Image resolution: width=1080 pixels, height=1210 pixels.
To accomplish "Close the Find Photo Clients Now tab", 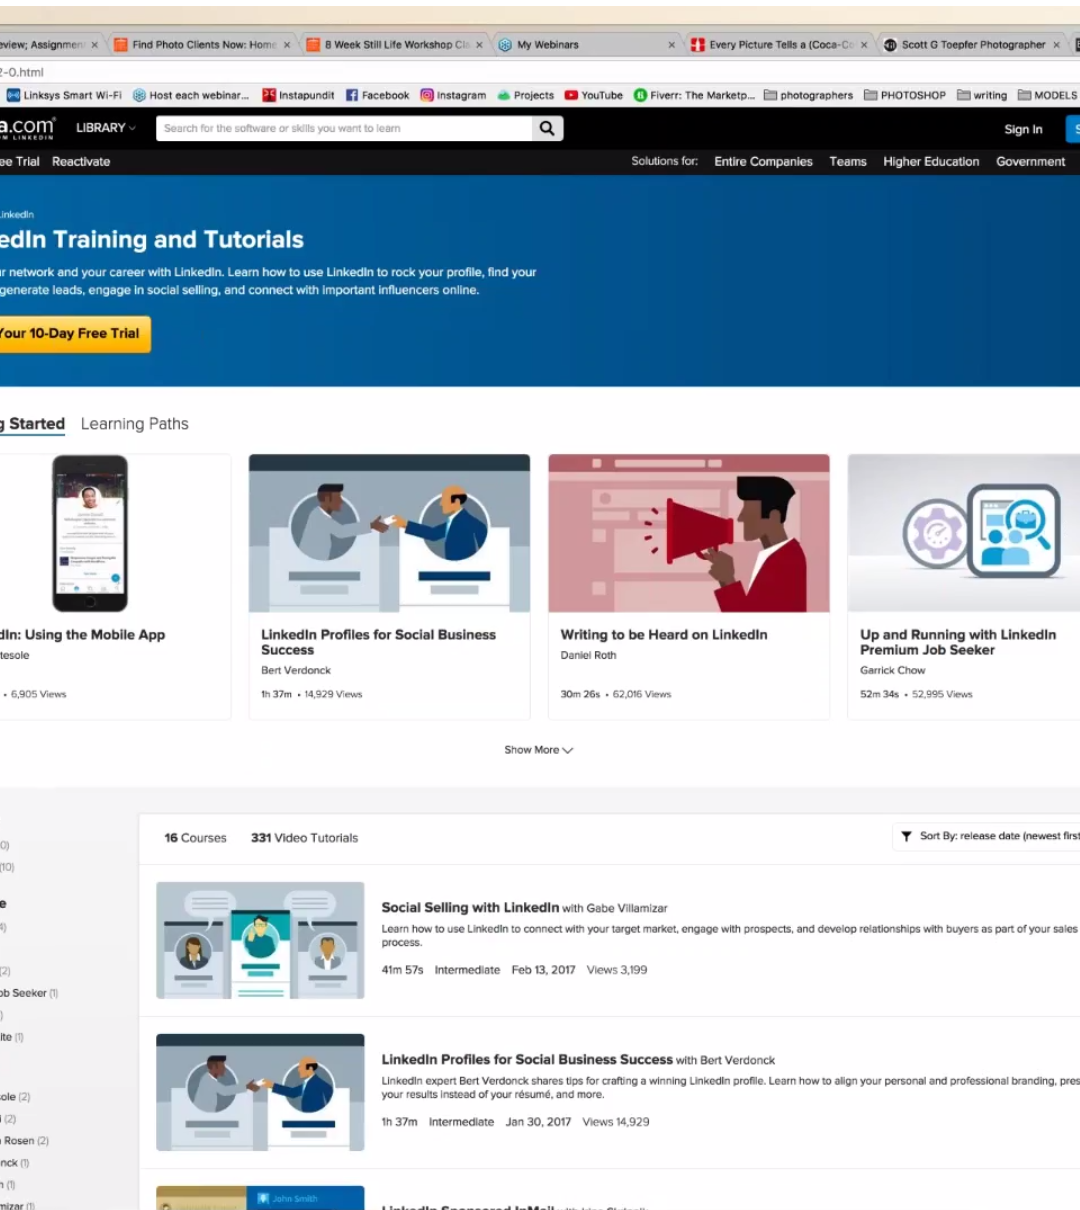I will coord(287,45).
